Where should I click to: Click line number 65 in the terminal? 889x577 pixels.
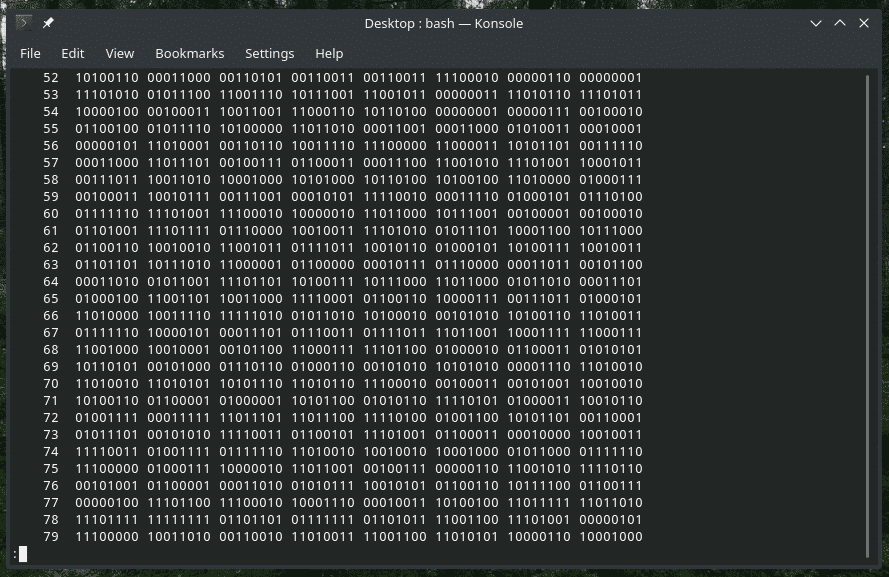pos(51,299)
